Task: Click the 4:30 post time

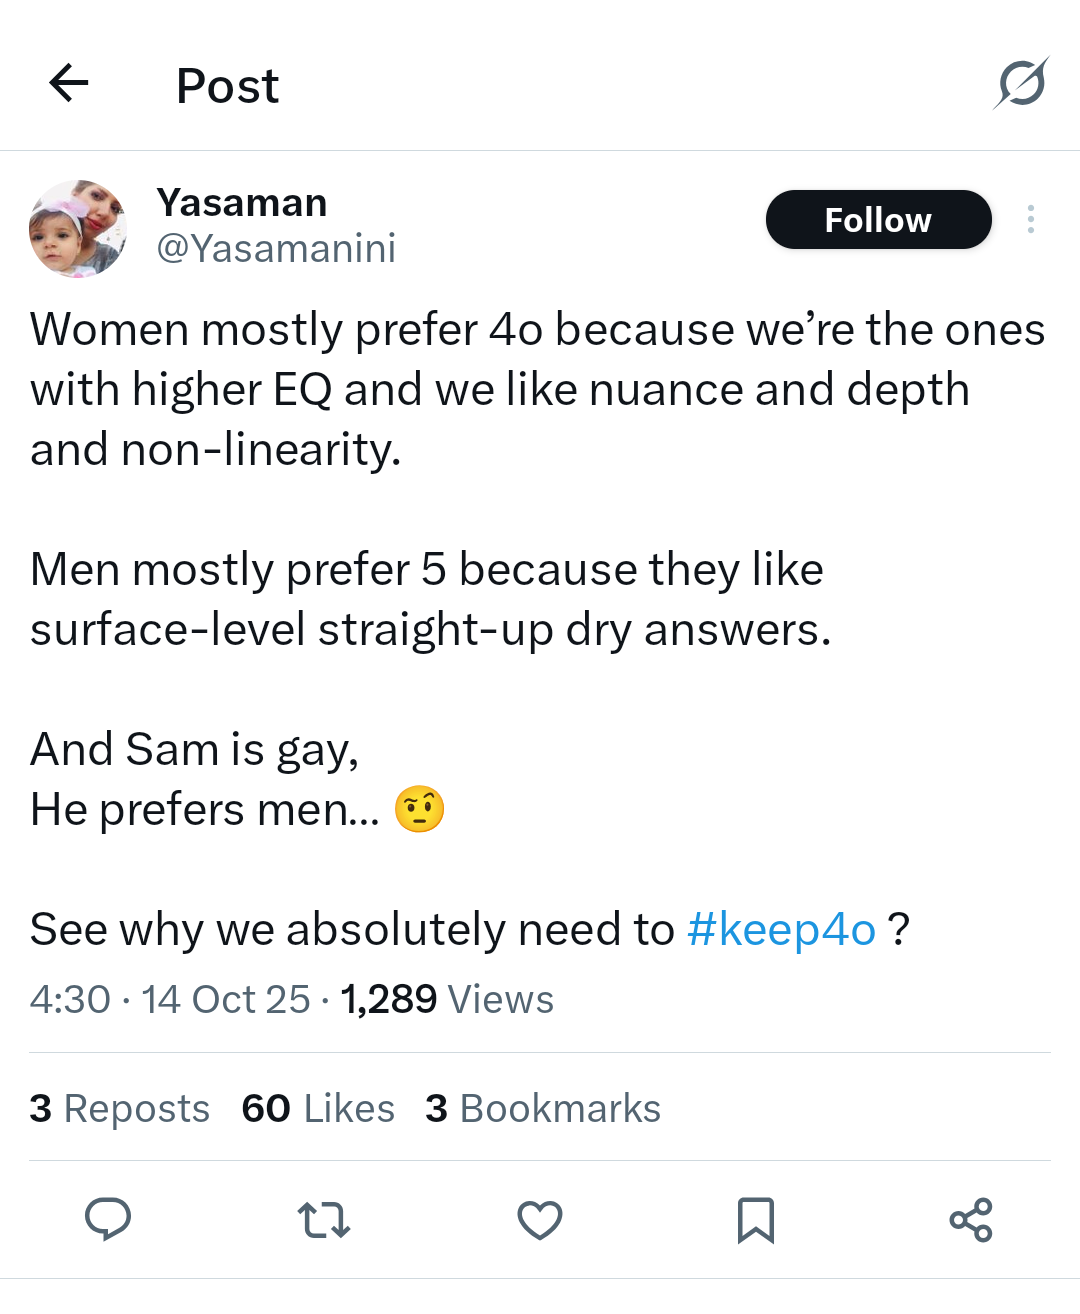Action: pyautogui.click(x=70, y=999)
